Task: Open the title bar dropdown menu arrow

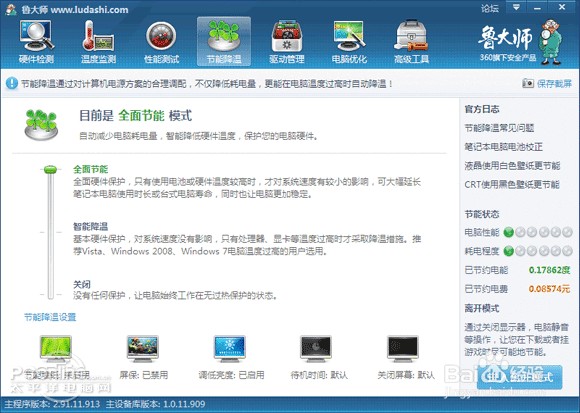Action: (516, 7)
